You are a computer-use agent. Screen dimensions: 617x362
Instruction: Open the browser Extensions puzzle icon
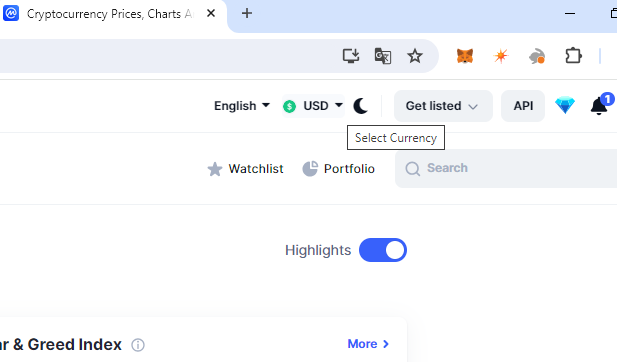point(573,56)
